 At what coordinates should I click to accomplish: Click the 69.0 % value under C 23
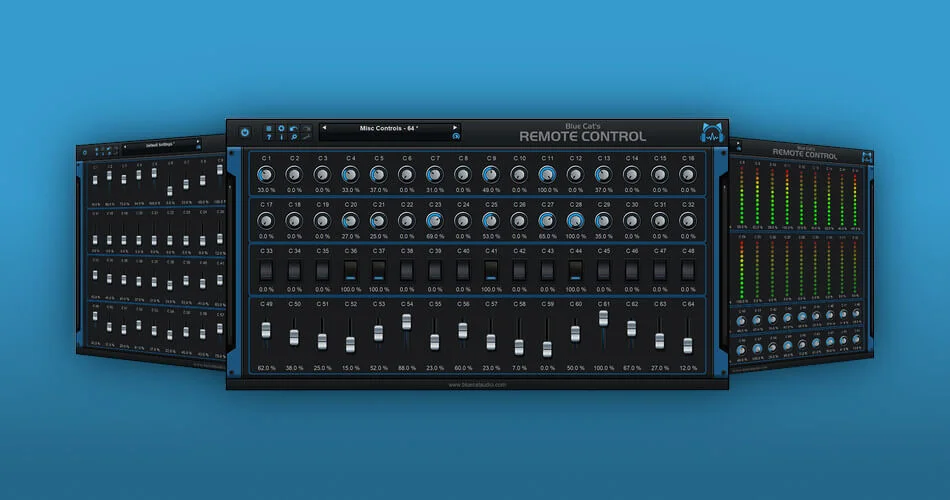pos(434,236)
